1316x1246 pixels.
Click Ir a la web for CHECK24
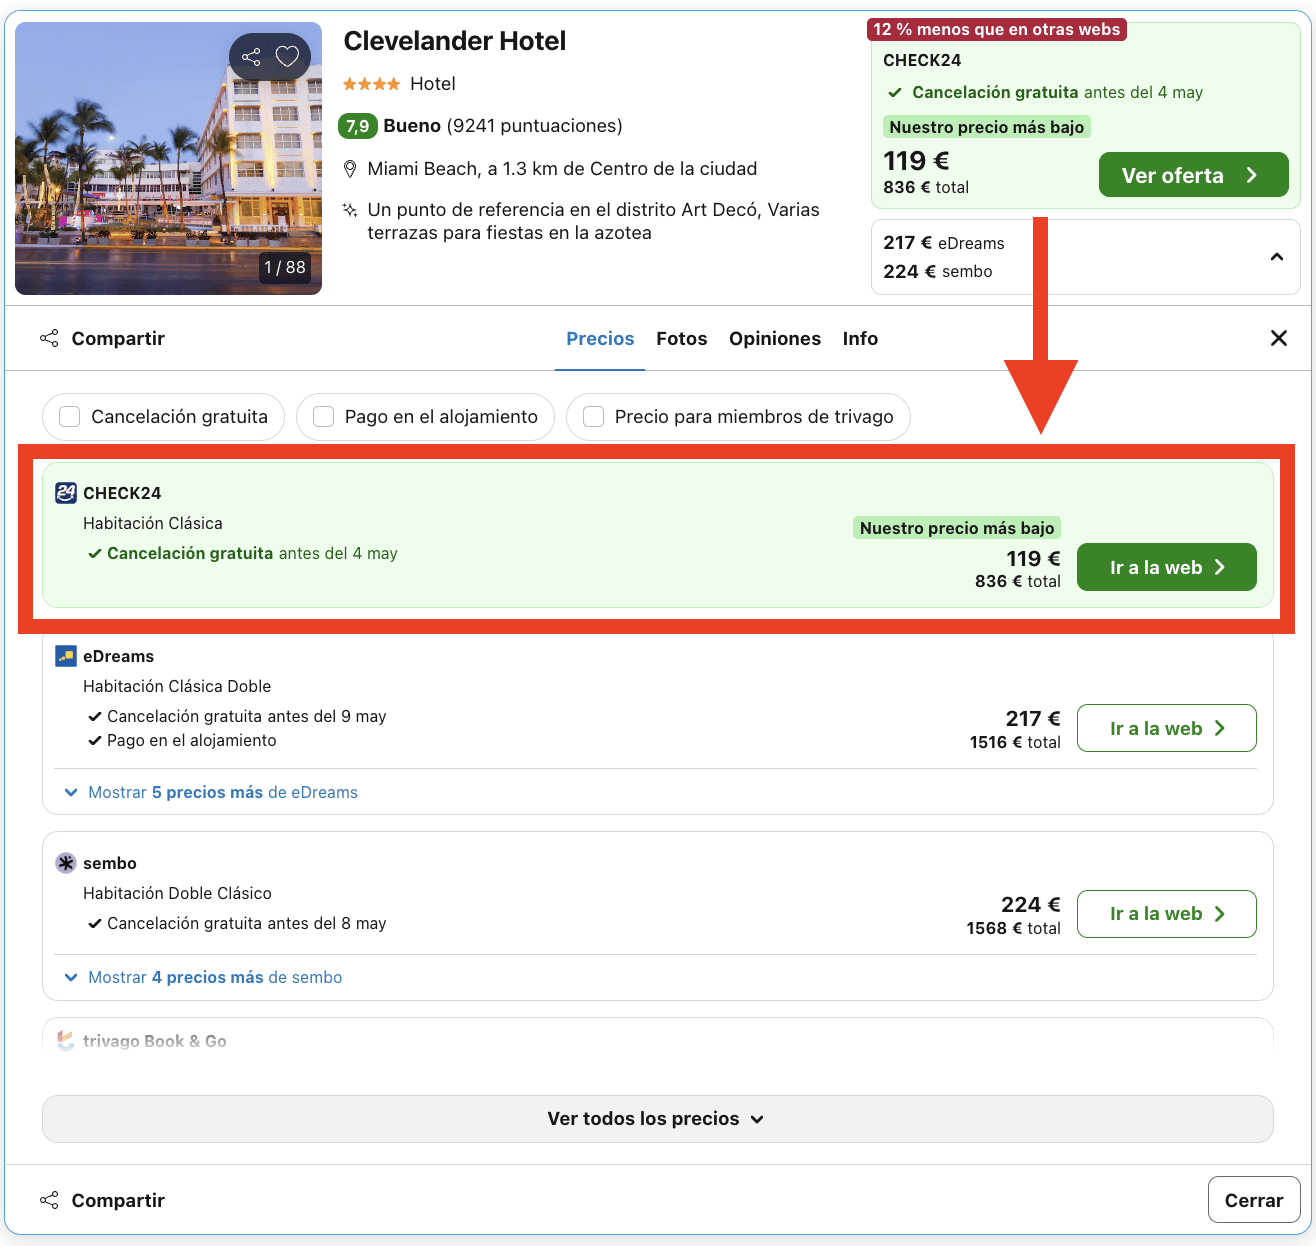(1166, 567)
